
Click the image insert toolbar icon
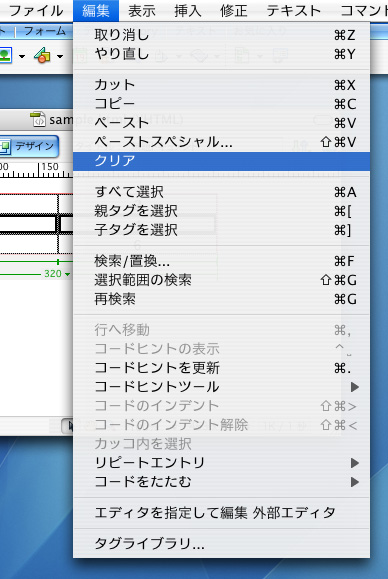tap(6, 55)
